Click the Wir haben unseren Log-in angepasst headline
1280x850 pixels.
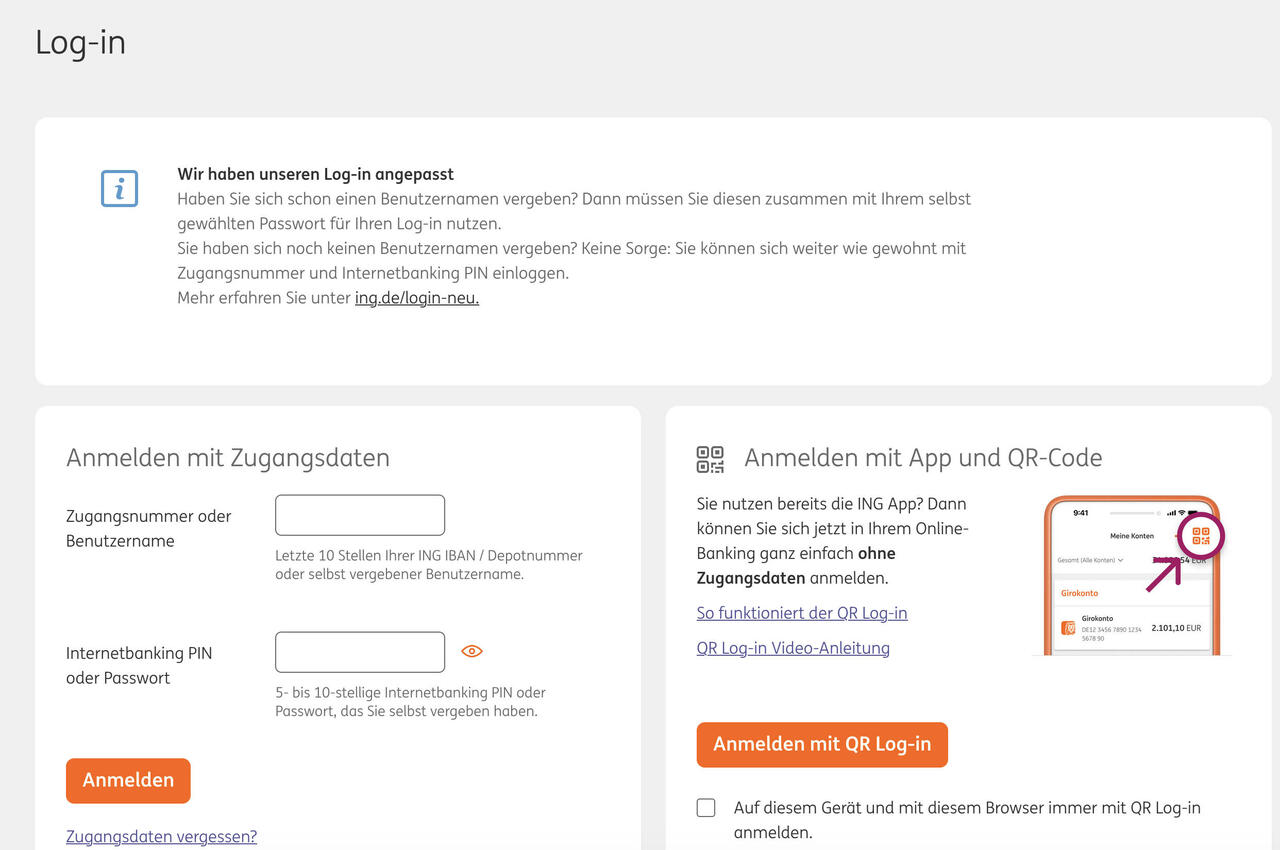click(x=316, y=174)
